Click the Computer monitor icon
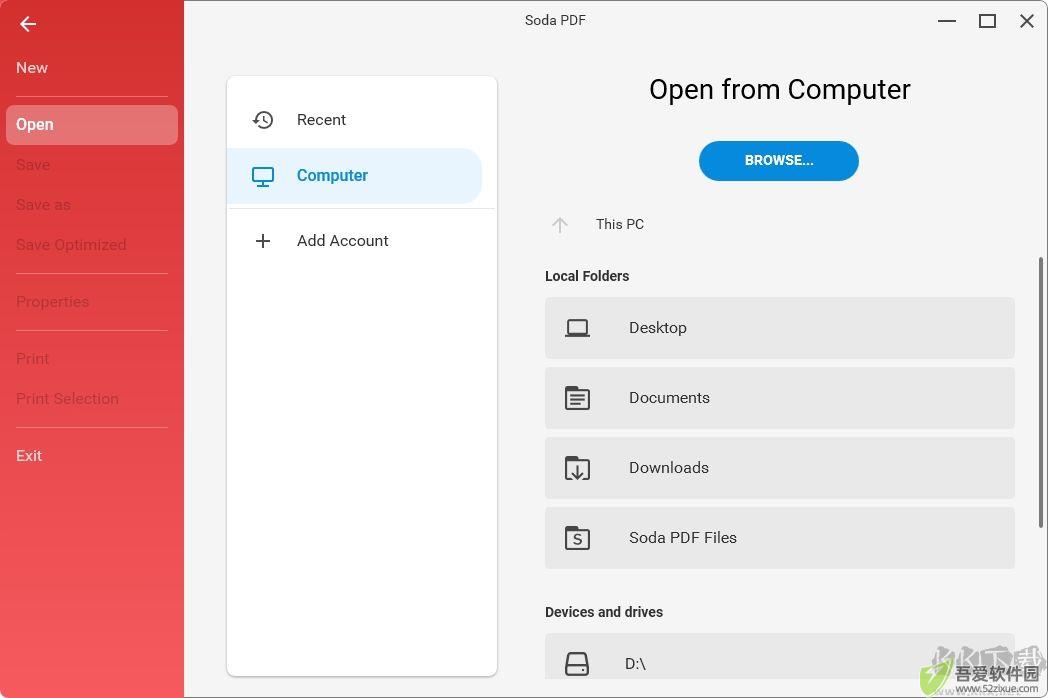Screen dimensions: 1048x698 [263, 177]
